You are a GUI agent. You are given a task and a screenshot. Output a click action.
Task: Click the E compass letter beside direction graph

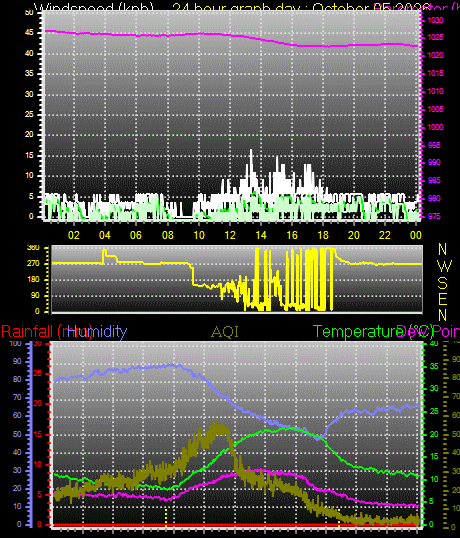443,300
